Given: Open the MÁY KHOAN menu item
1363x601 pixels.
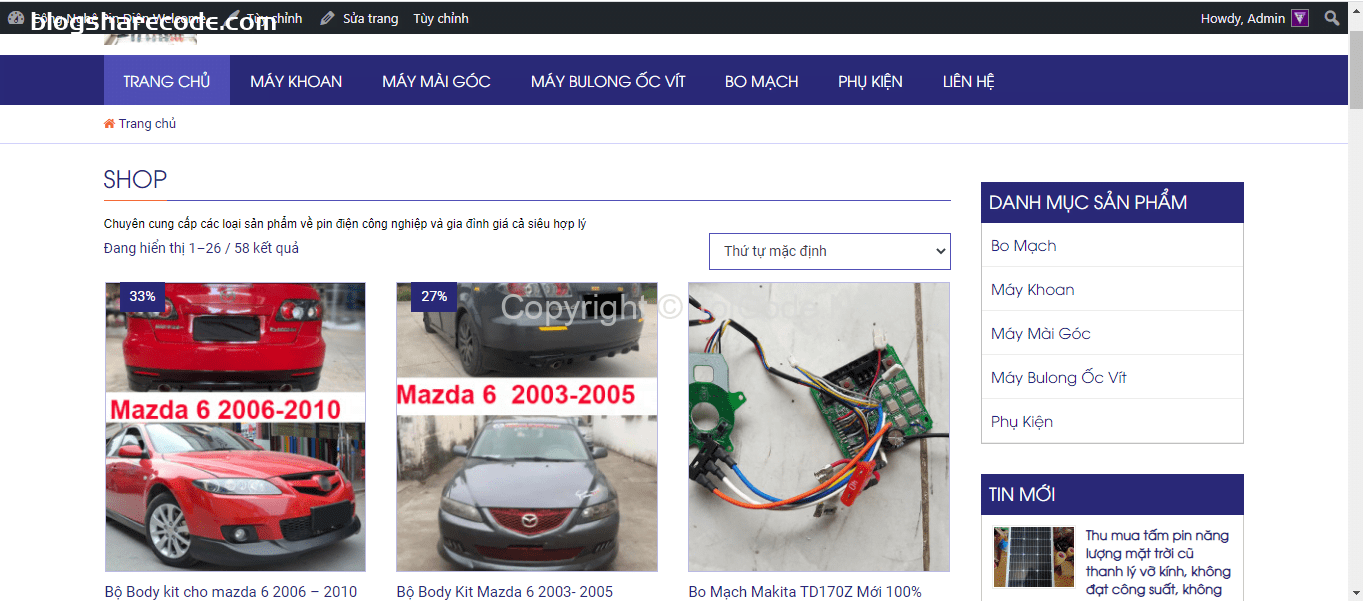Looking at the screenshot, I should tap(296, 81).
